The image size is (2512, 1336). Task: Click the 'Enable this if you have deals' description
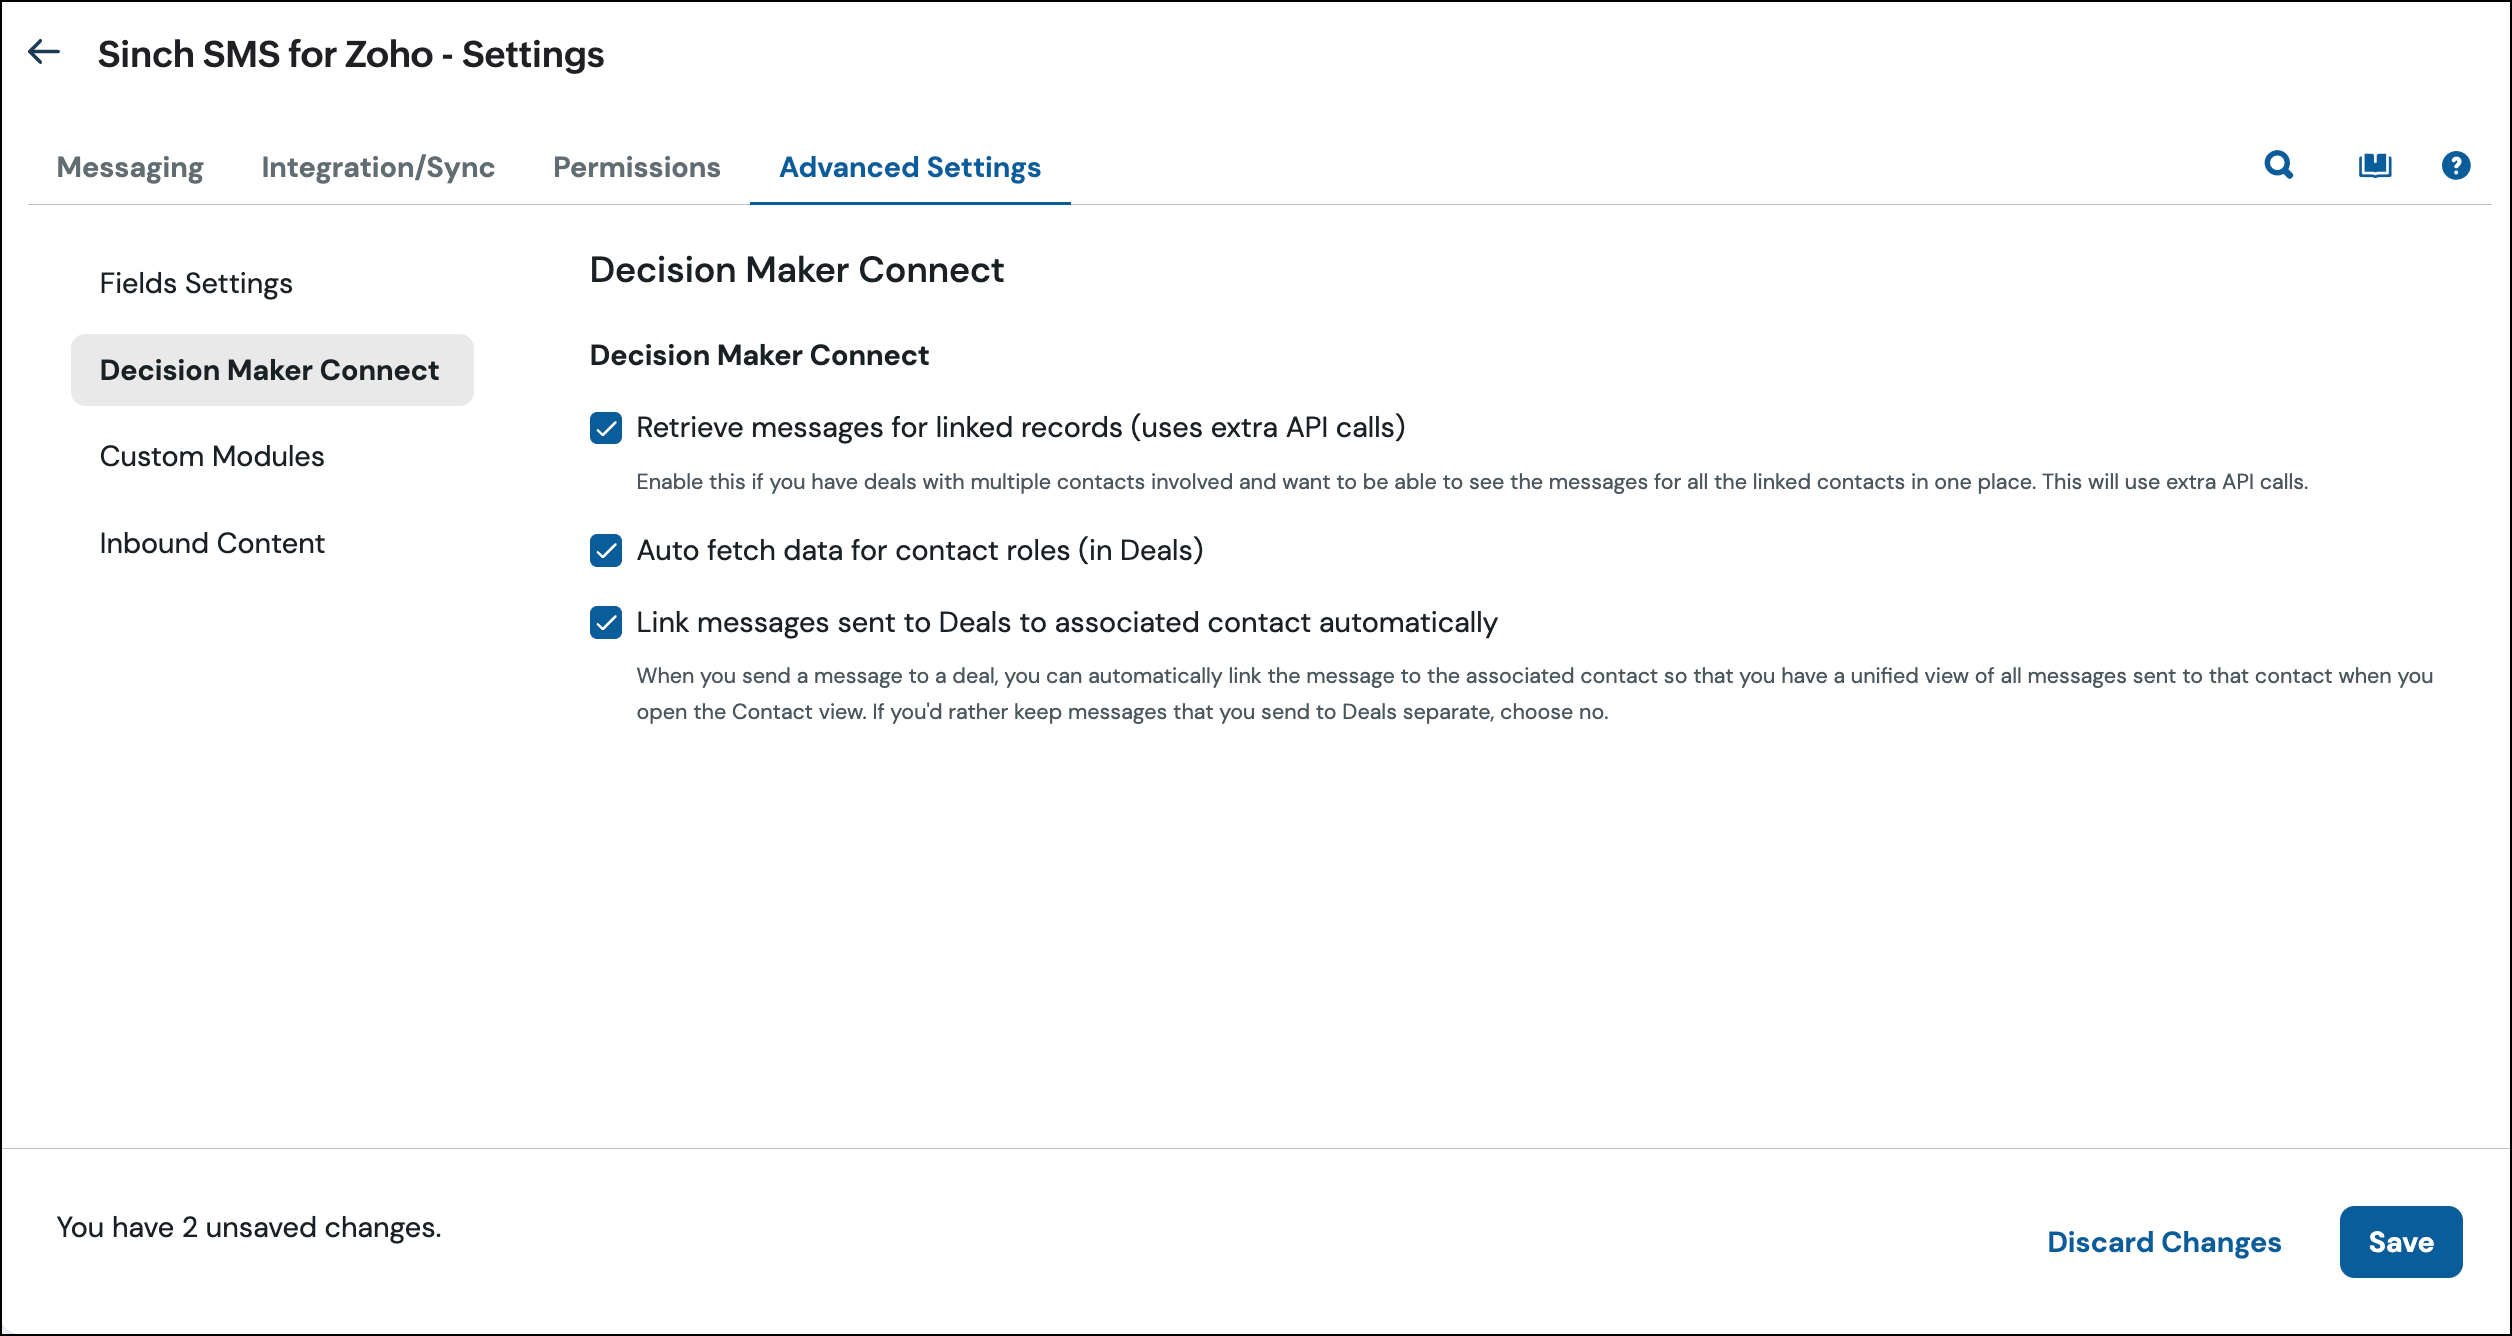[x=1472, y=482]
